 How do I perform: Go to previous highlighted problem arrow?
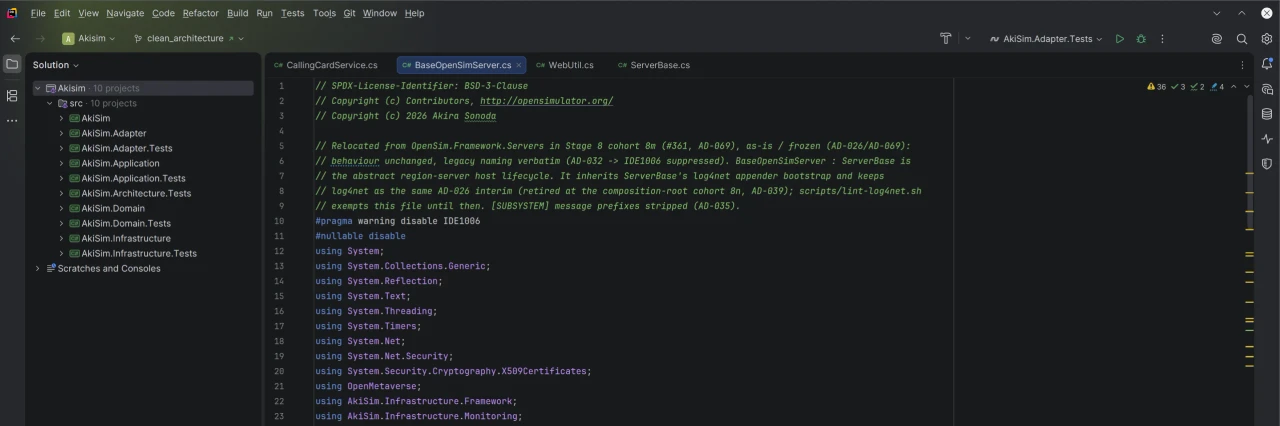pos(1233,87)
